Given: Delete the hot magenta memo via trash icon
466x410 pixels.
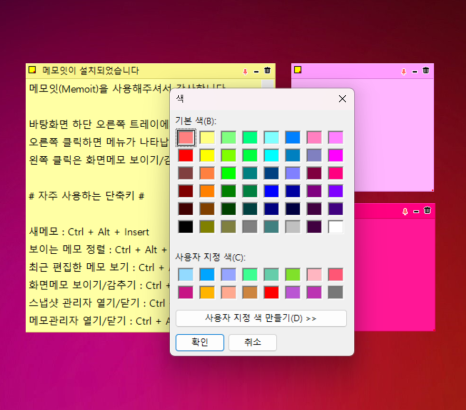Looking at the screenshot, I should (427, 210).
